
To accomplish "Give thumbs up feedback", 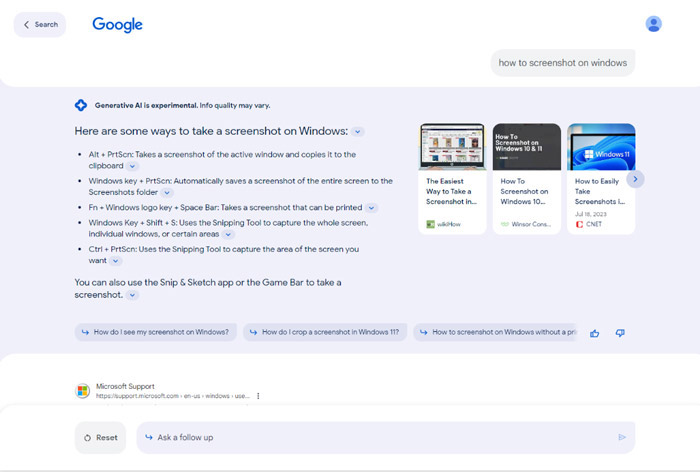I will (594, 333).
